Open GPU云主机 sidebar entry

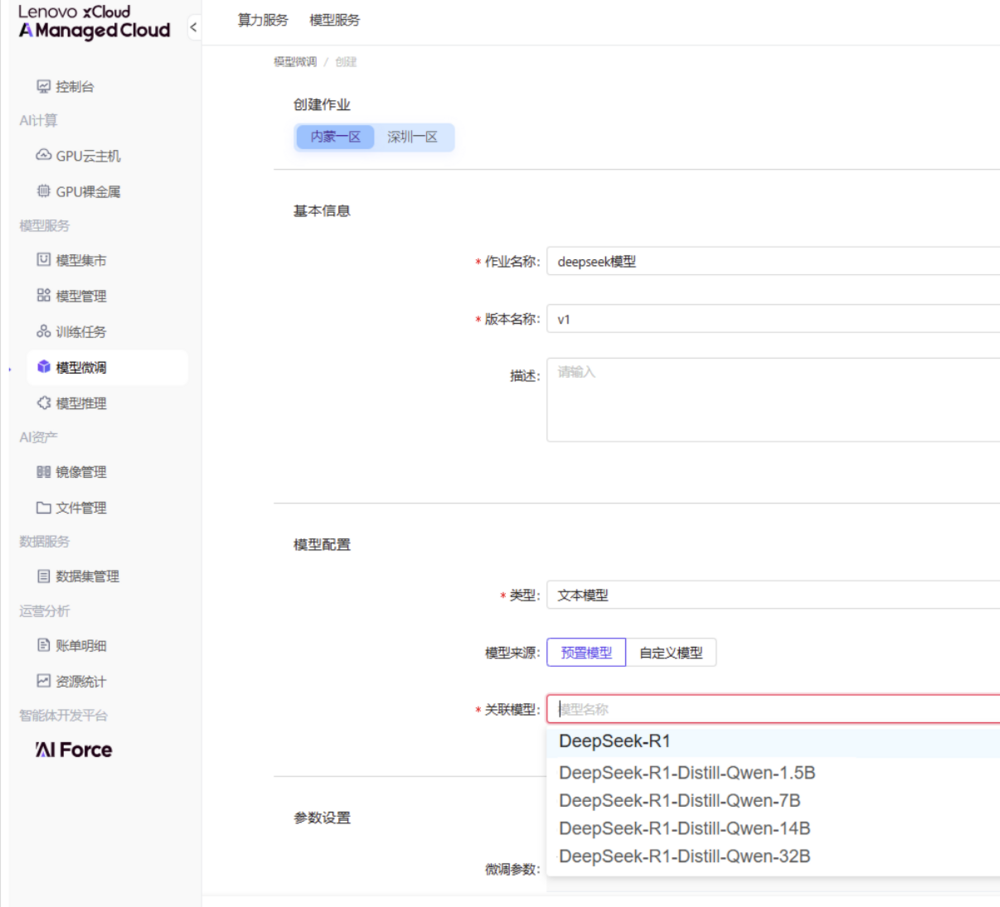[x=88, y=156]
